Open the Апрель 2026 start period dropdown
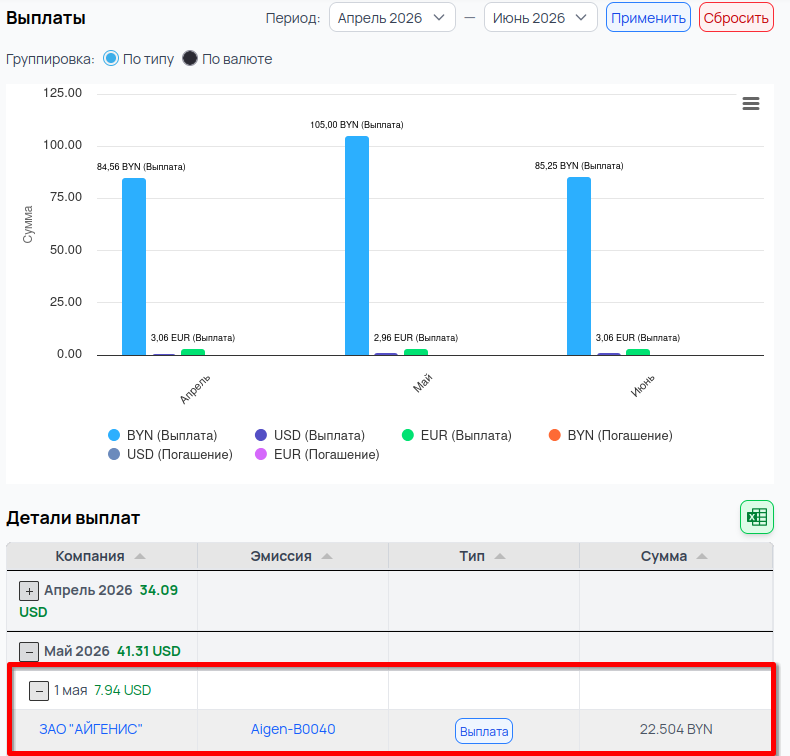The height and width of the screenshot is (756, 790). point(391,18)
